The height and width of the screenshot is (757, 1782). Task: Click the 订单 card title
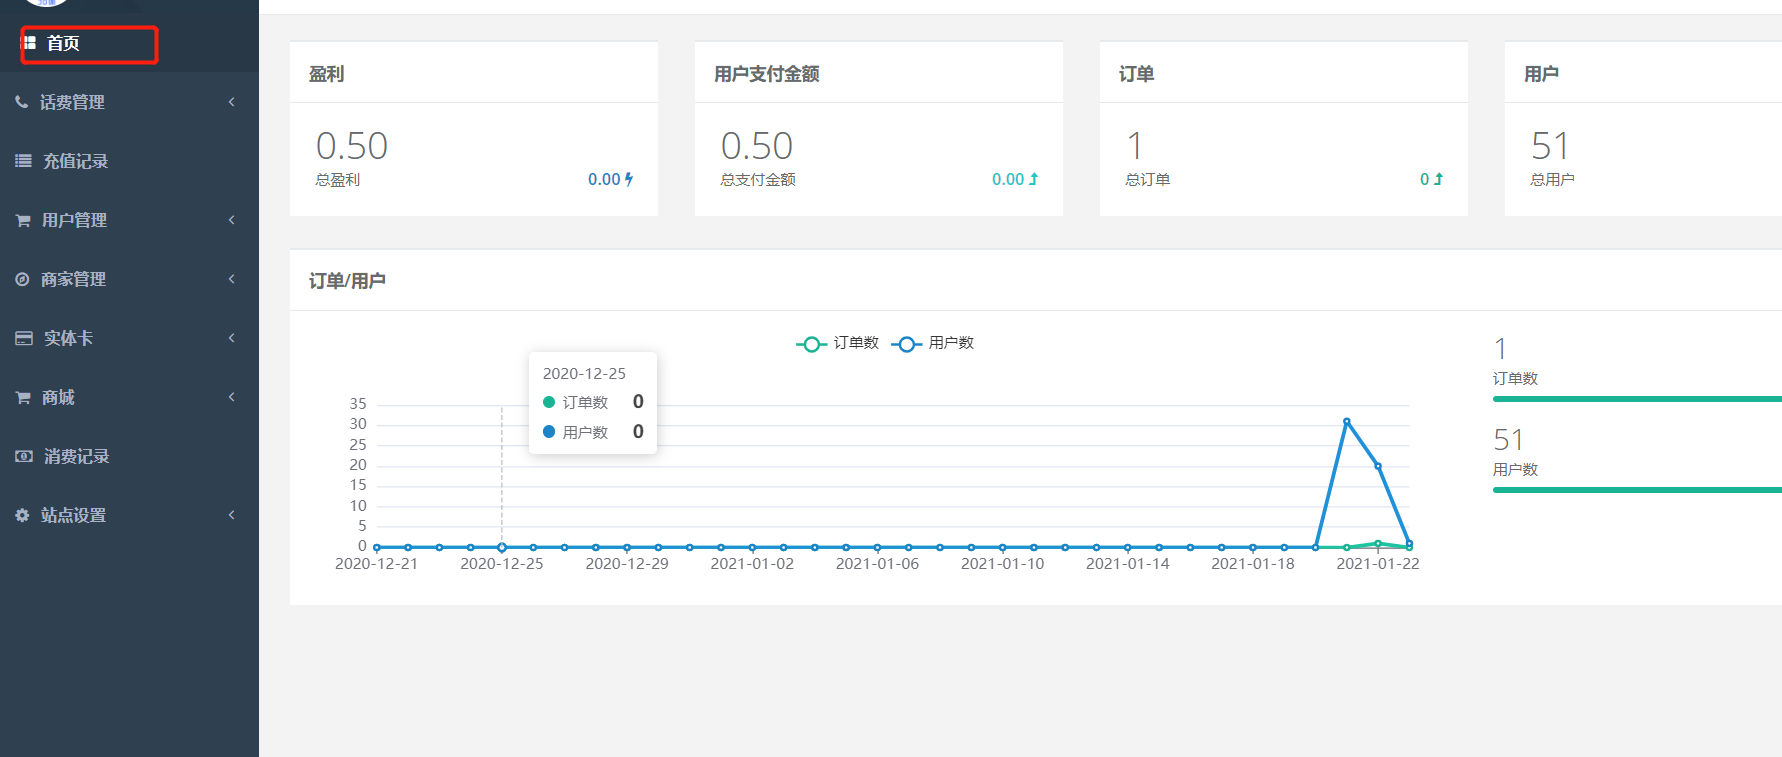[1137, 74]
